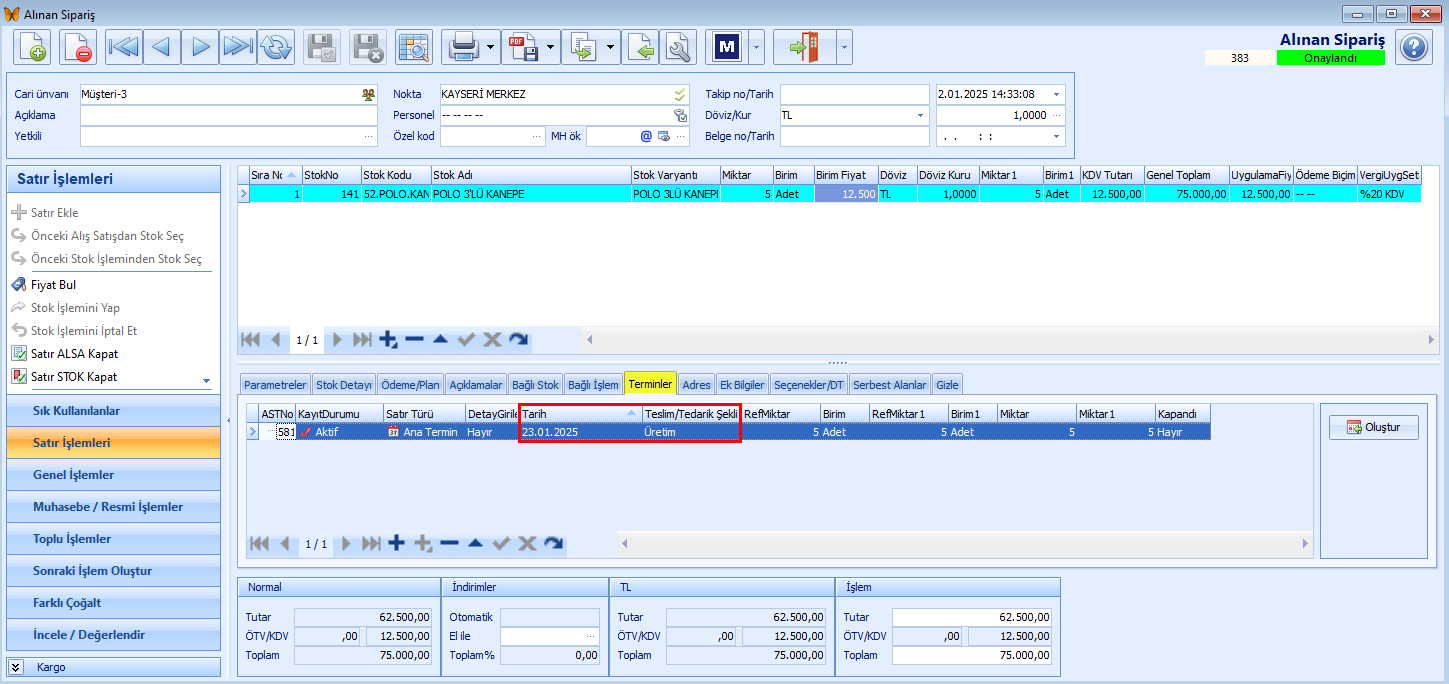Click the Cari ünvanı input field
This screenshot has width=1449, height=684.
(228, 94)
